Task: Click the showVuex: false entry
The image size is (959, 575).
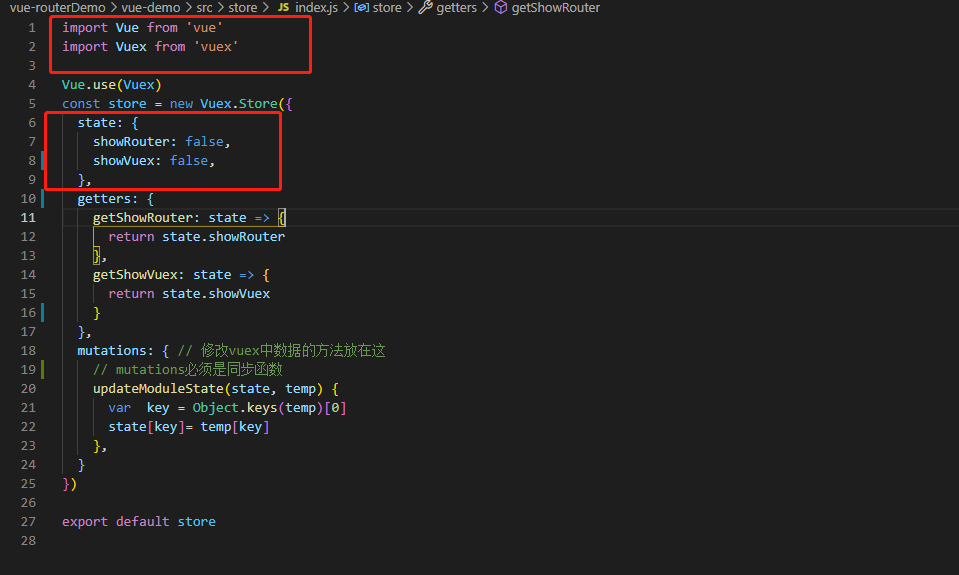Action: coord(154,161)
